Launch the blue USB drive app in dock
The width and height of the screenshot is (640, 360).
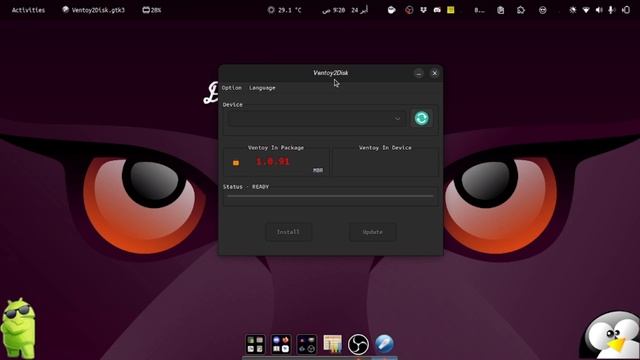384,344
